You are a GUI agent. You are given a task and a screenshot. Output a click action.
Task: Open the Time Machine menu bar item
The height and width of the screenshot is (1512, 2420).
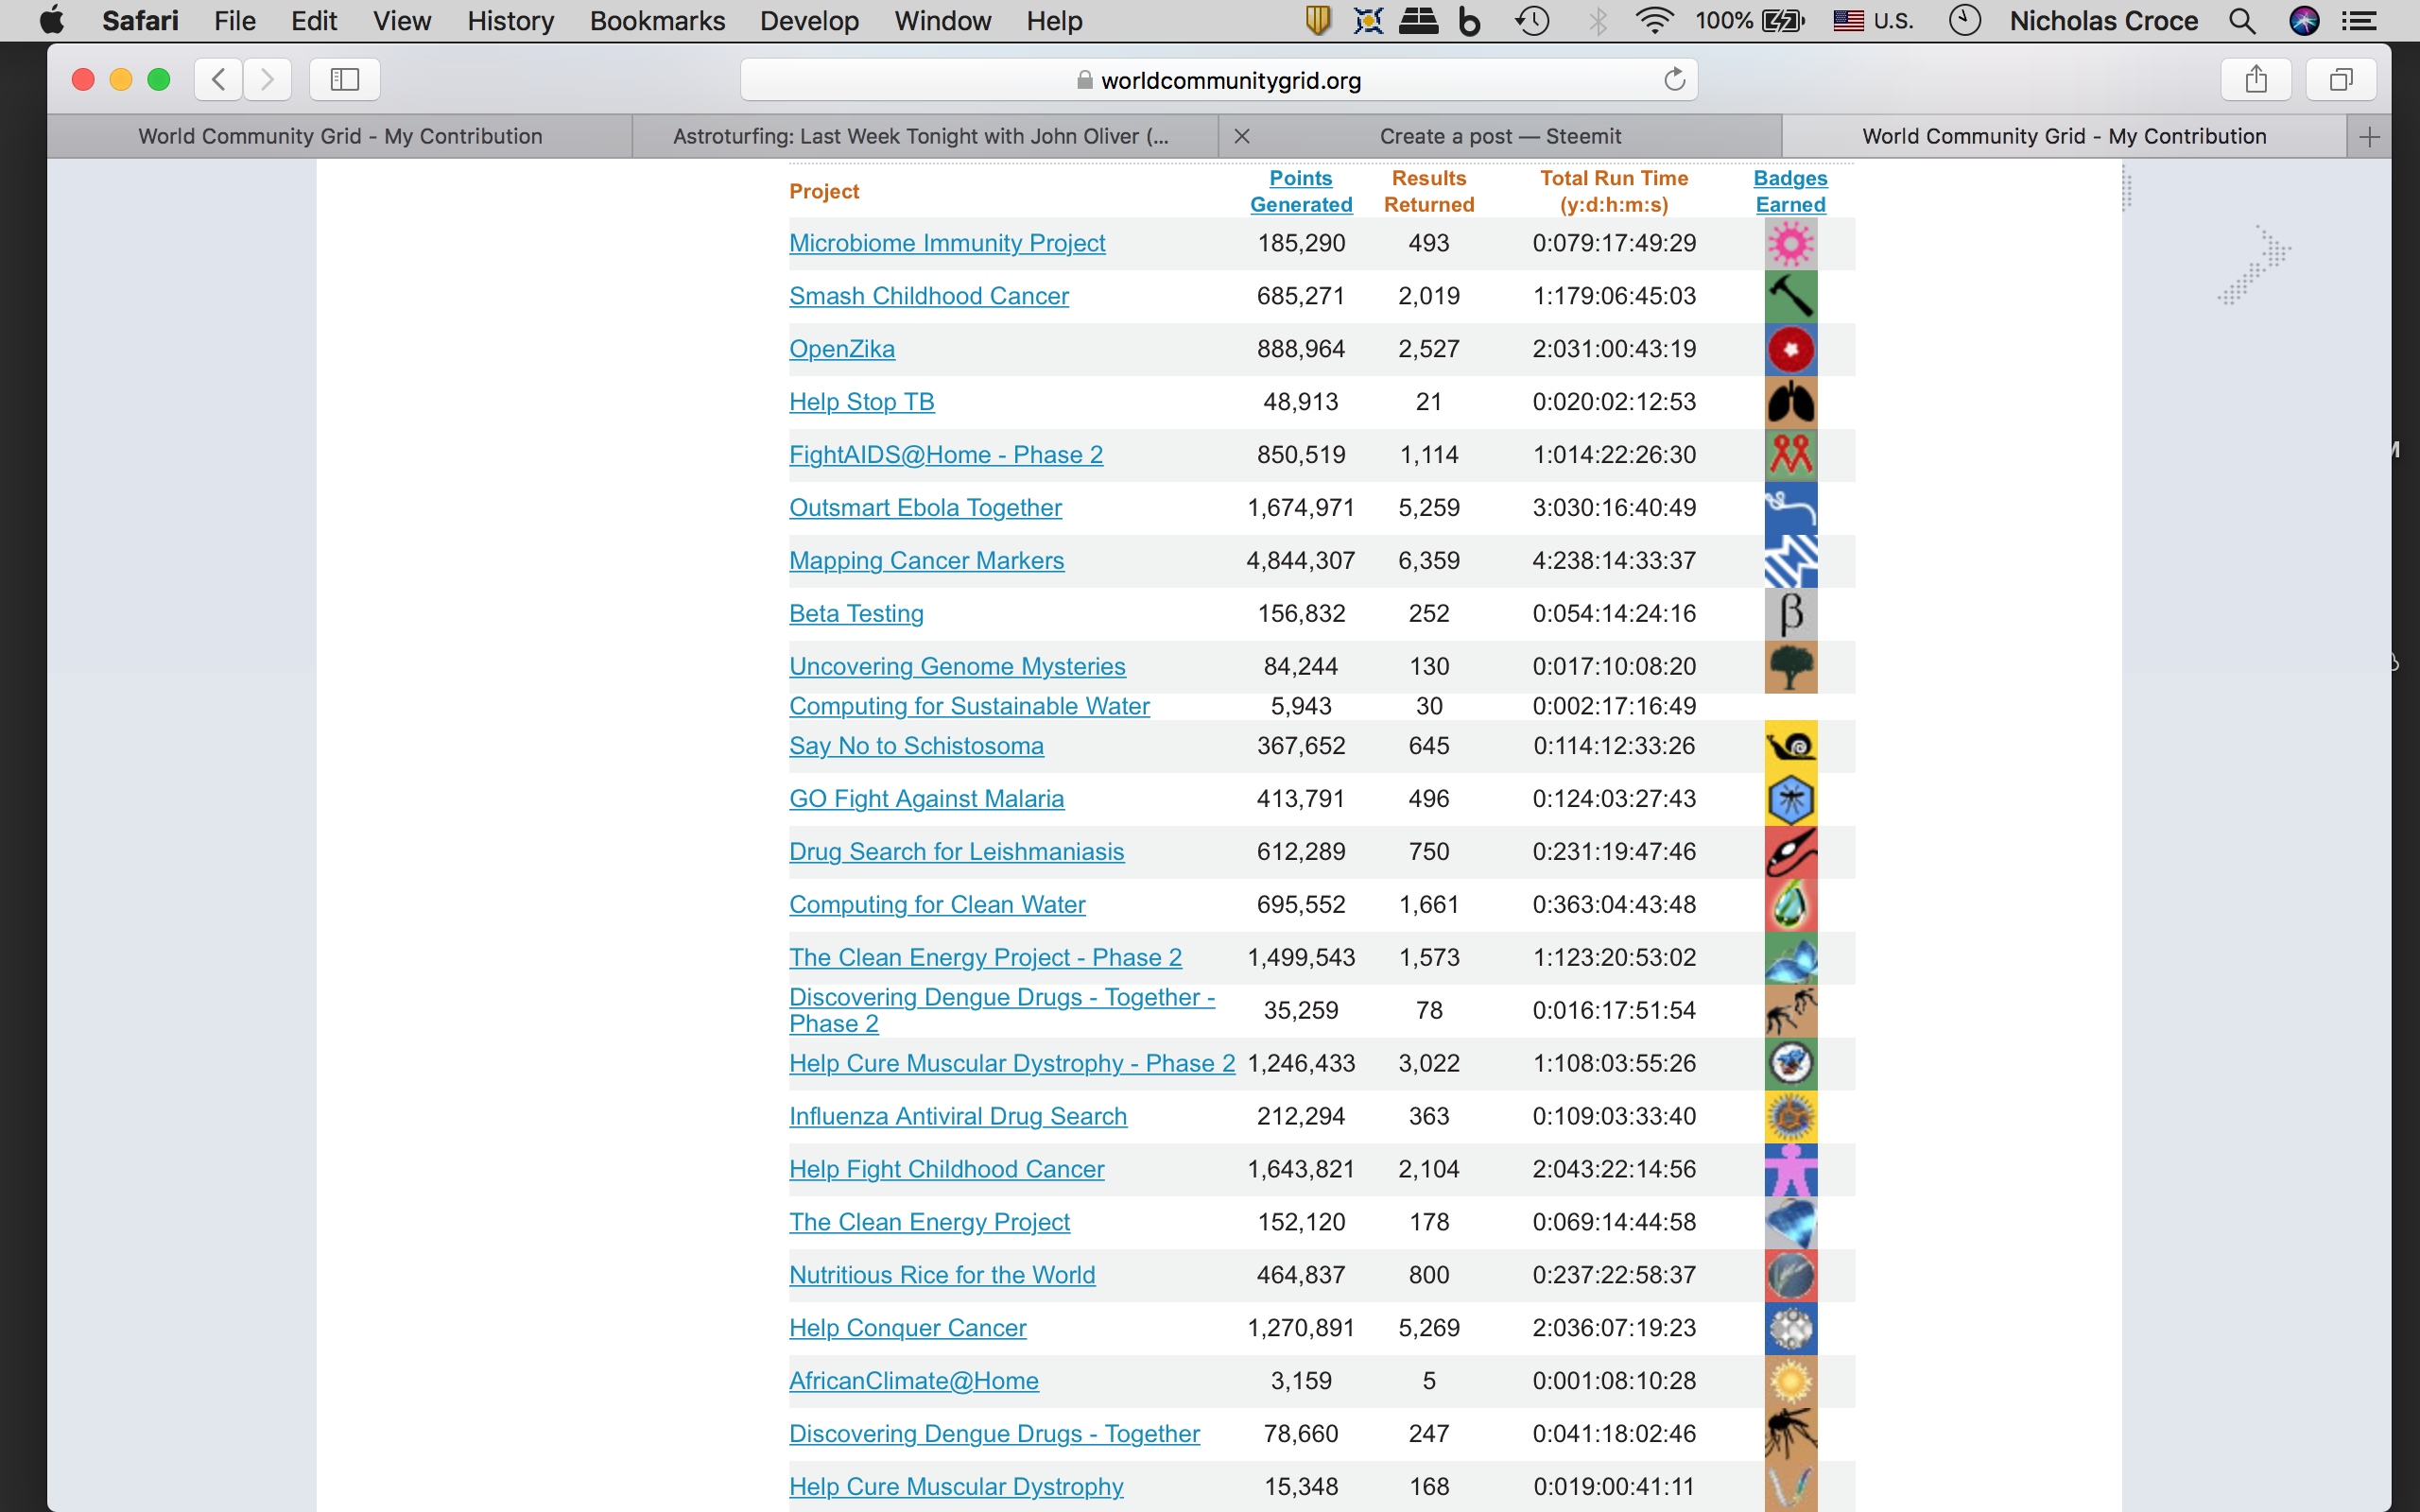point(1532,21)
